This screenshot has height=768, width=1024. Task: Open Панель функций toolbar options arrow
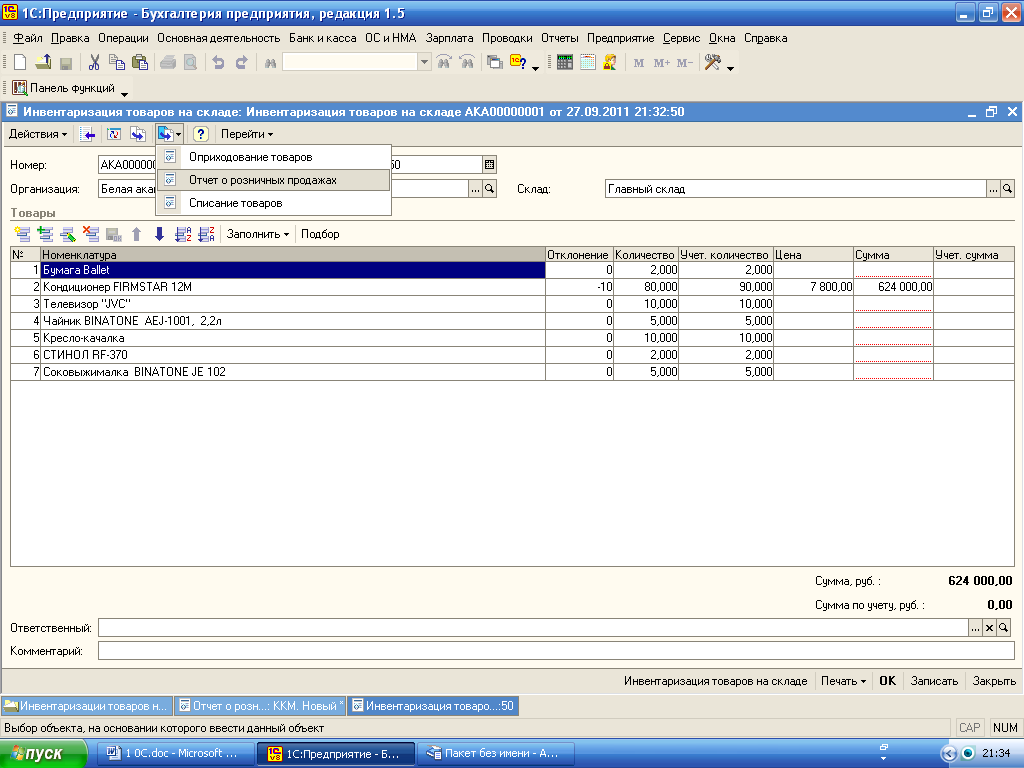coord(124,92)
